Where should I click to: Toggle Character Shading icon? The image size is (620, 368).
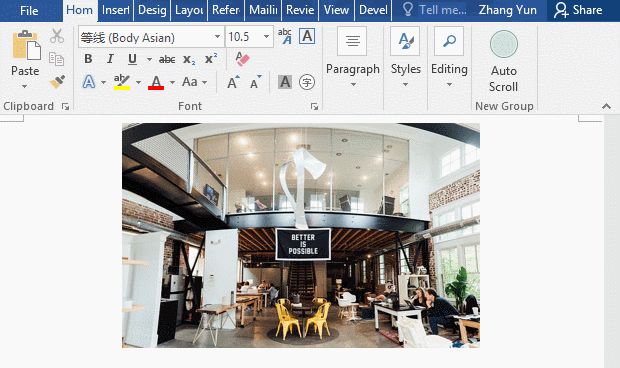point(285,82)
